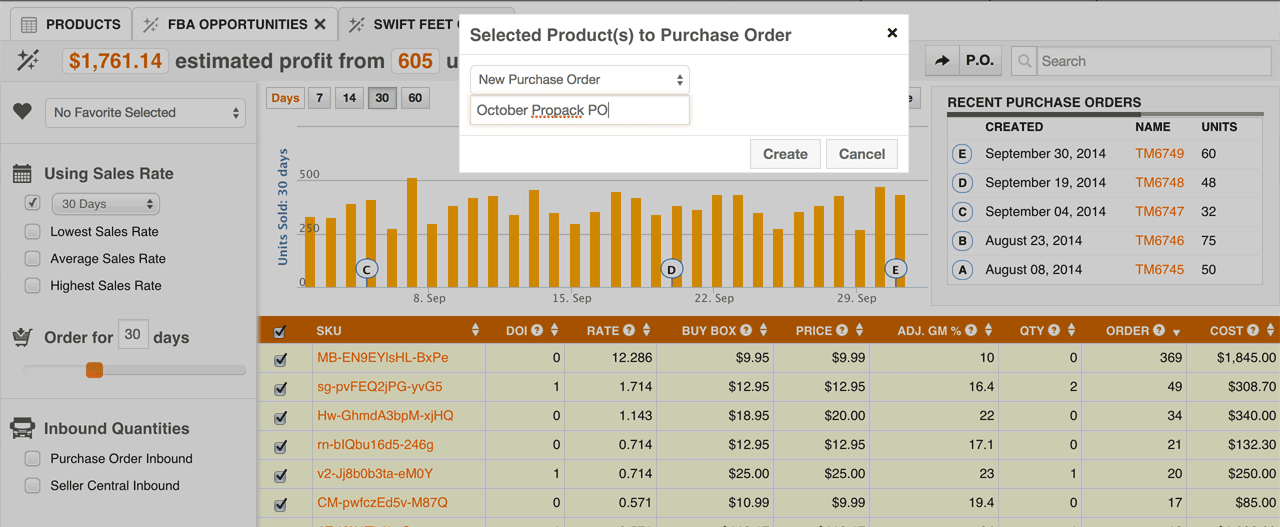The image size is (1280, 527).
Task: Enable Lowest Sales Rate checkbox
Action: [x=33, y=232]
